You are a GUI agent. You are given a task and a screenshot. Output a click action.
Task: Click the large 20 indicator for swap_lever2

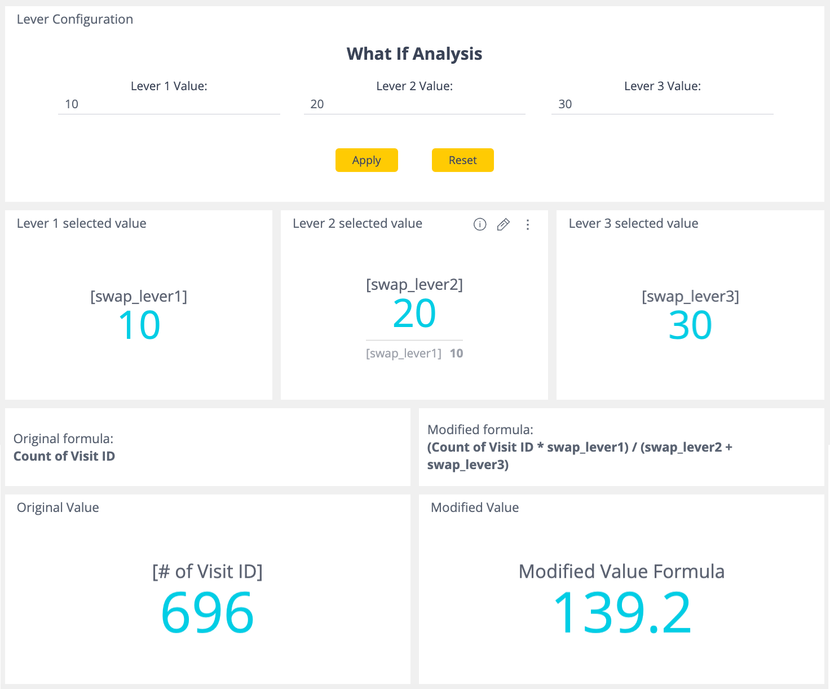coord(414,314)
